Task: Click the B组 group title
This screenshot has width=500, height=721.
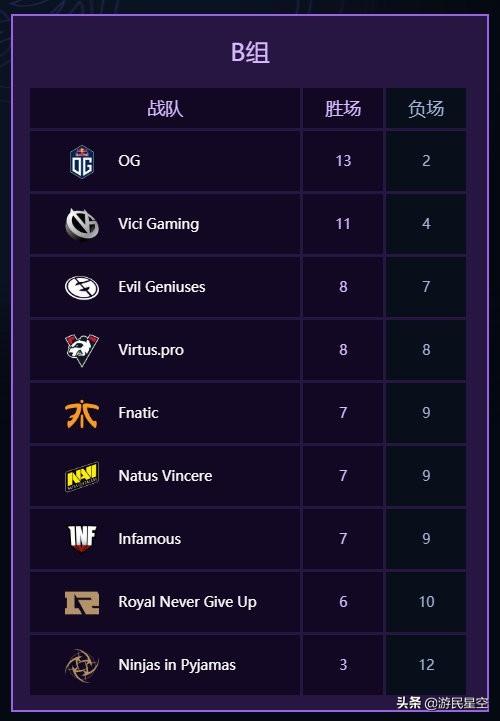Action: click(250, 52)
